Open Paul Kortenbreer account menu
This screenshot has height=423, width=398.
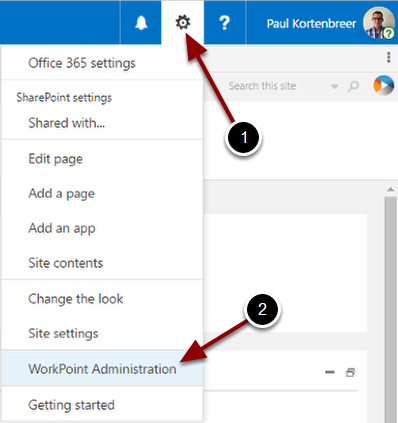point(311,23)
